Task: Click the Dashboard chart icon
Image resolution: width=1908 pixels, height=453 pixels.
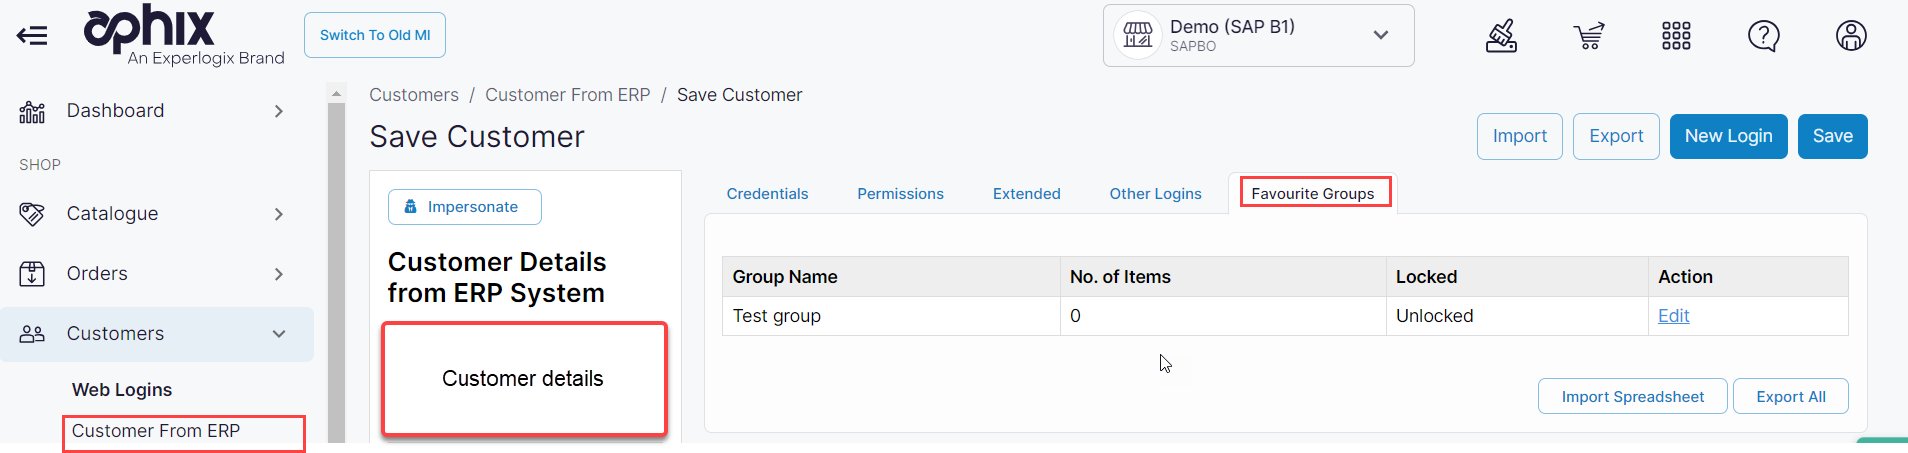Action: (32, 112)
